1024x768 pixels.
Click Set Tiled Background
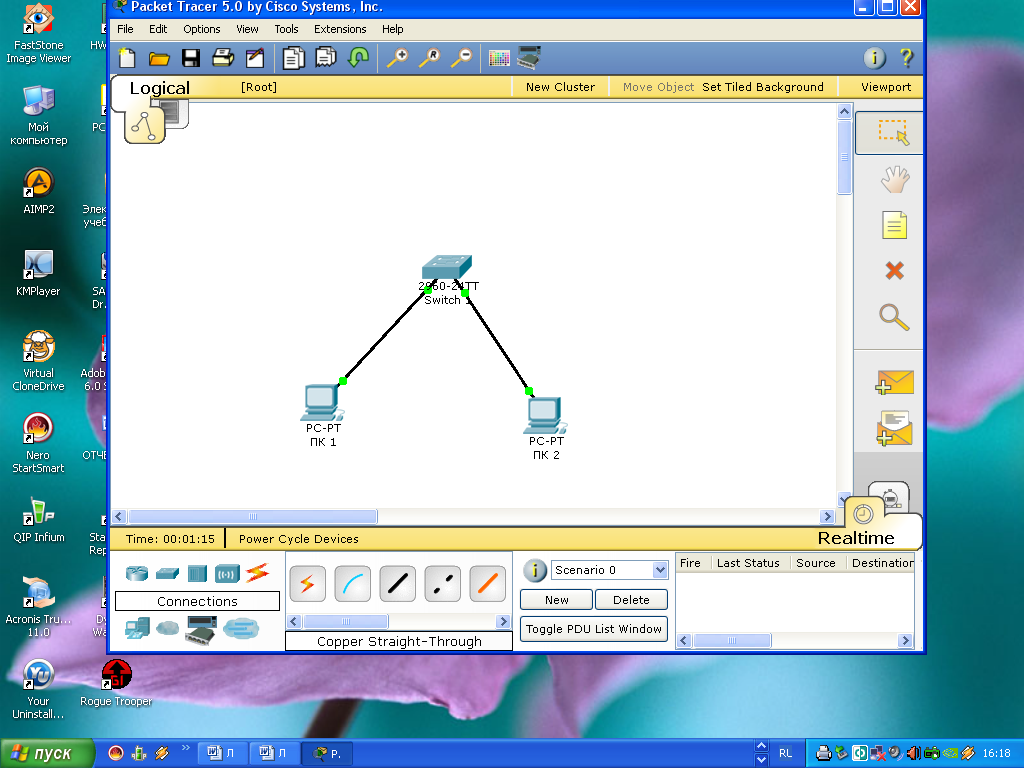(763, 87)
